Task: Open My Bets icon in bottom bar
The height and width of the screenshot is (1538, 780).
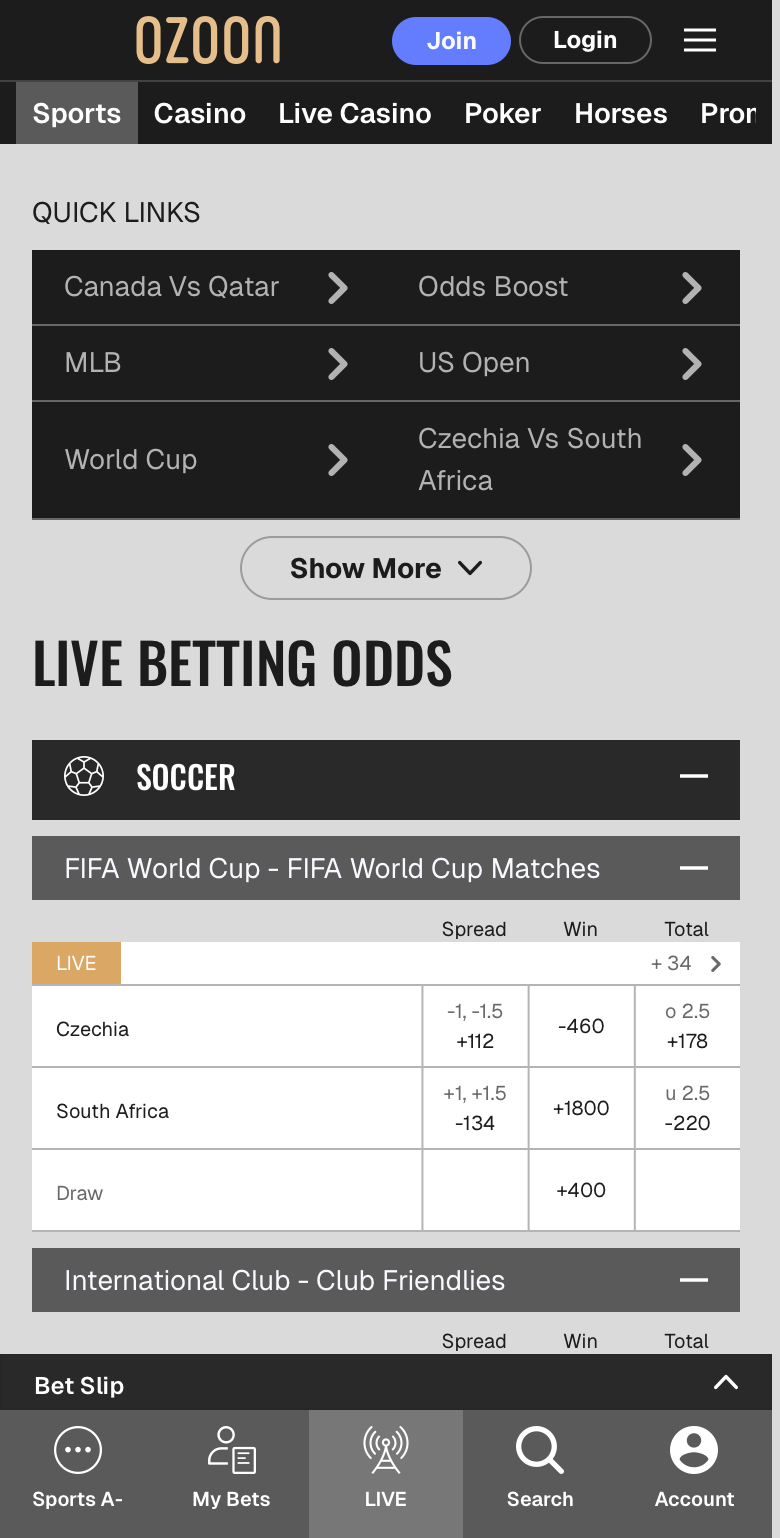Action: point(232,1449)
